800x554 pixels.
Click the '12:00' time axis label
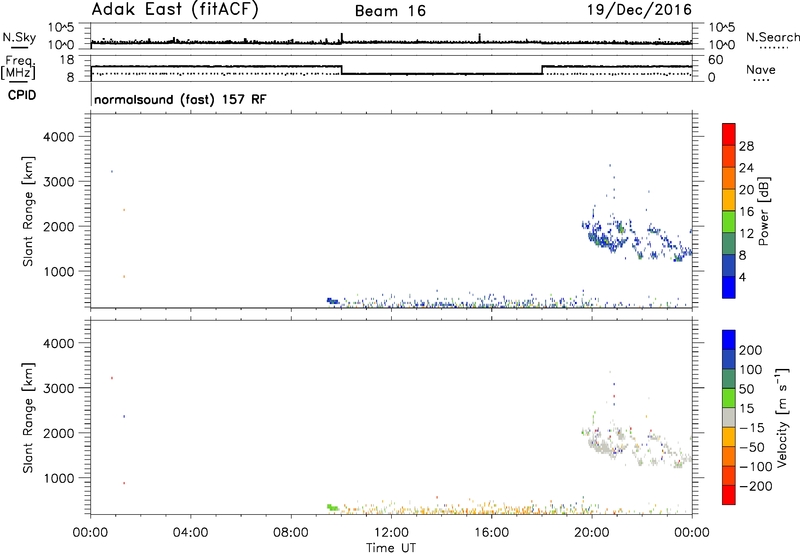[x=391, y=533]
